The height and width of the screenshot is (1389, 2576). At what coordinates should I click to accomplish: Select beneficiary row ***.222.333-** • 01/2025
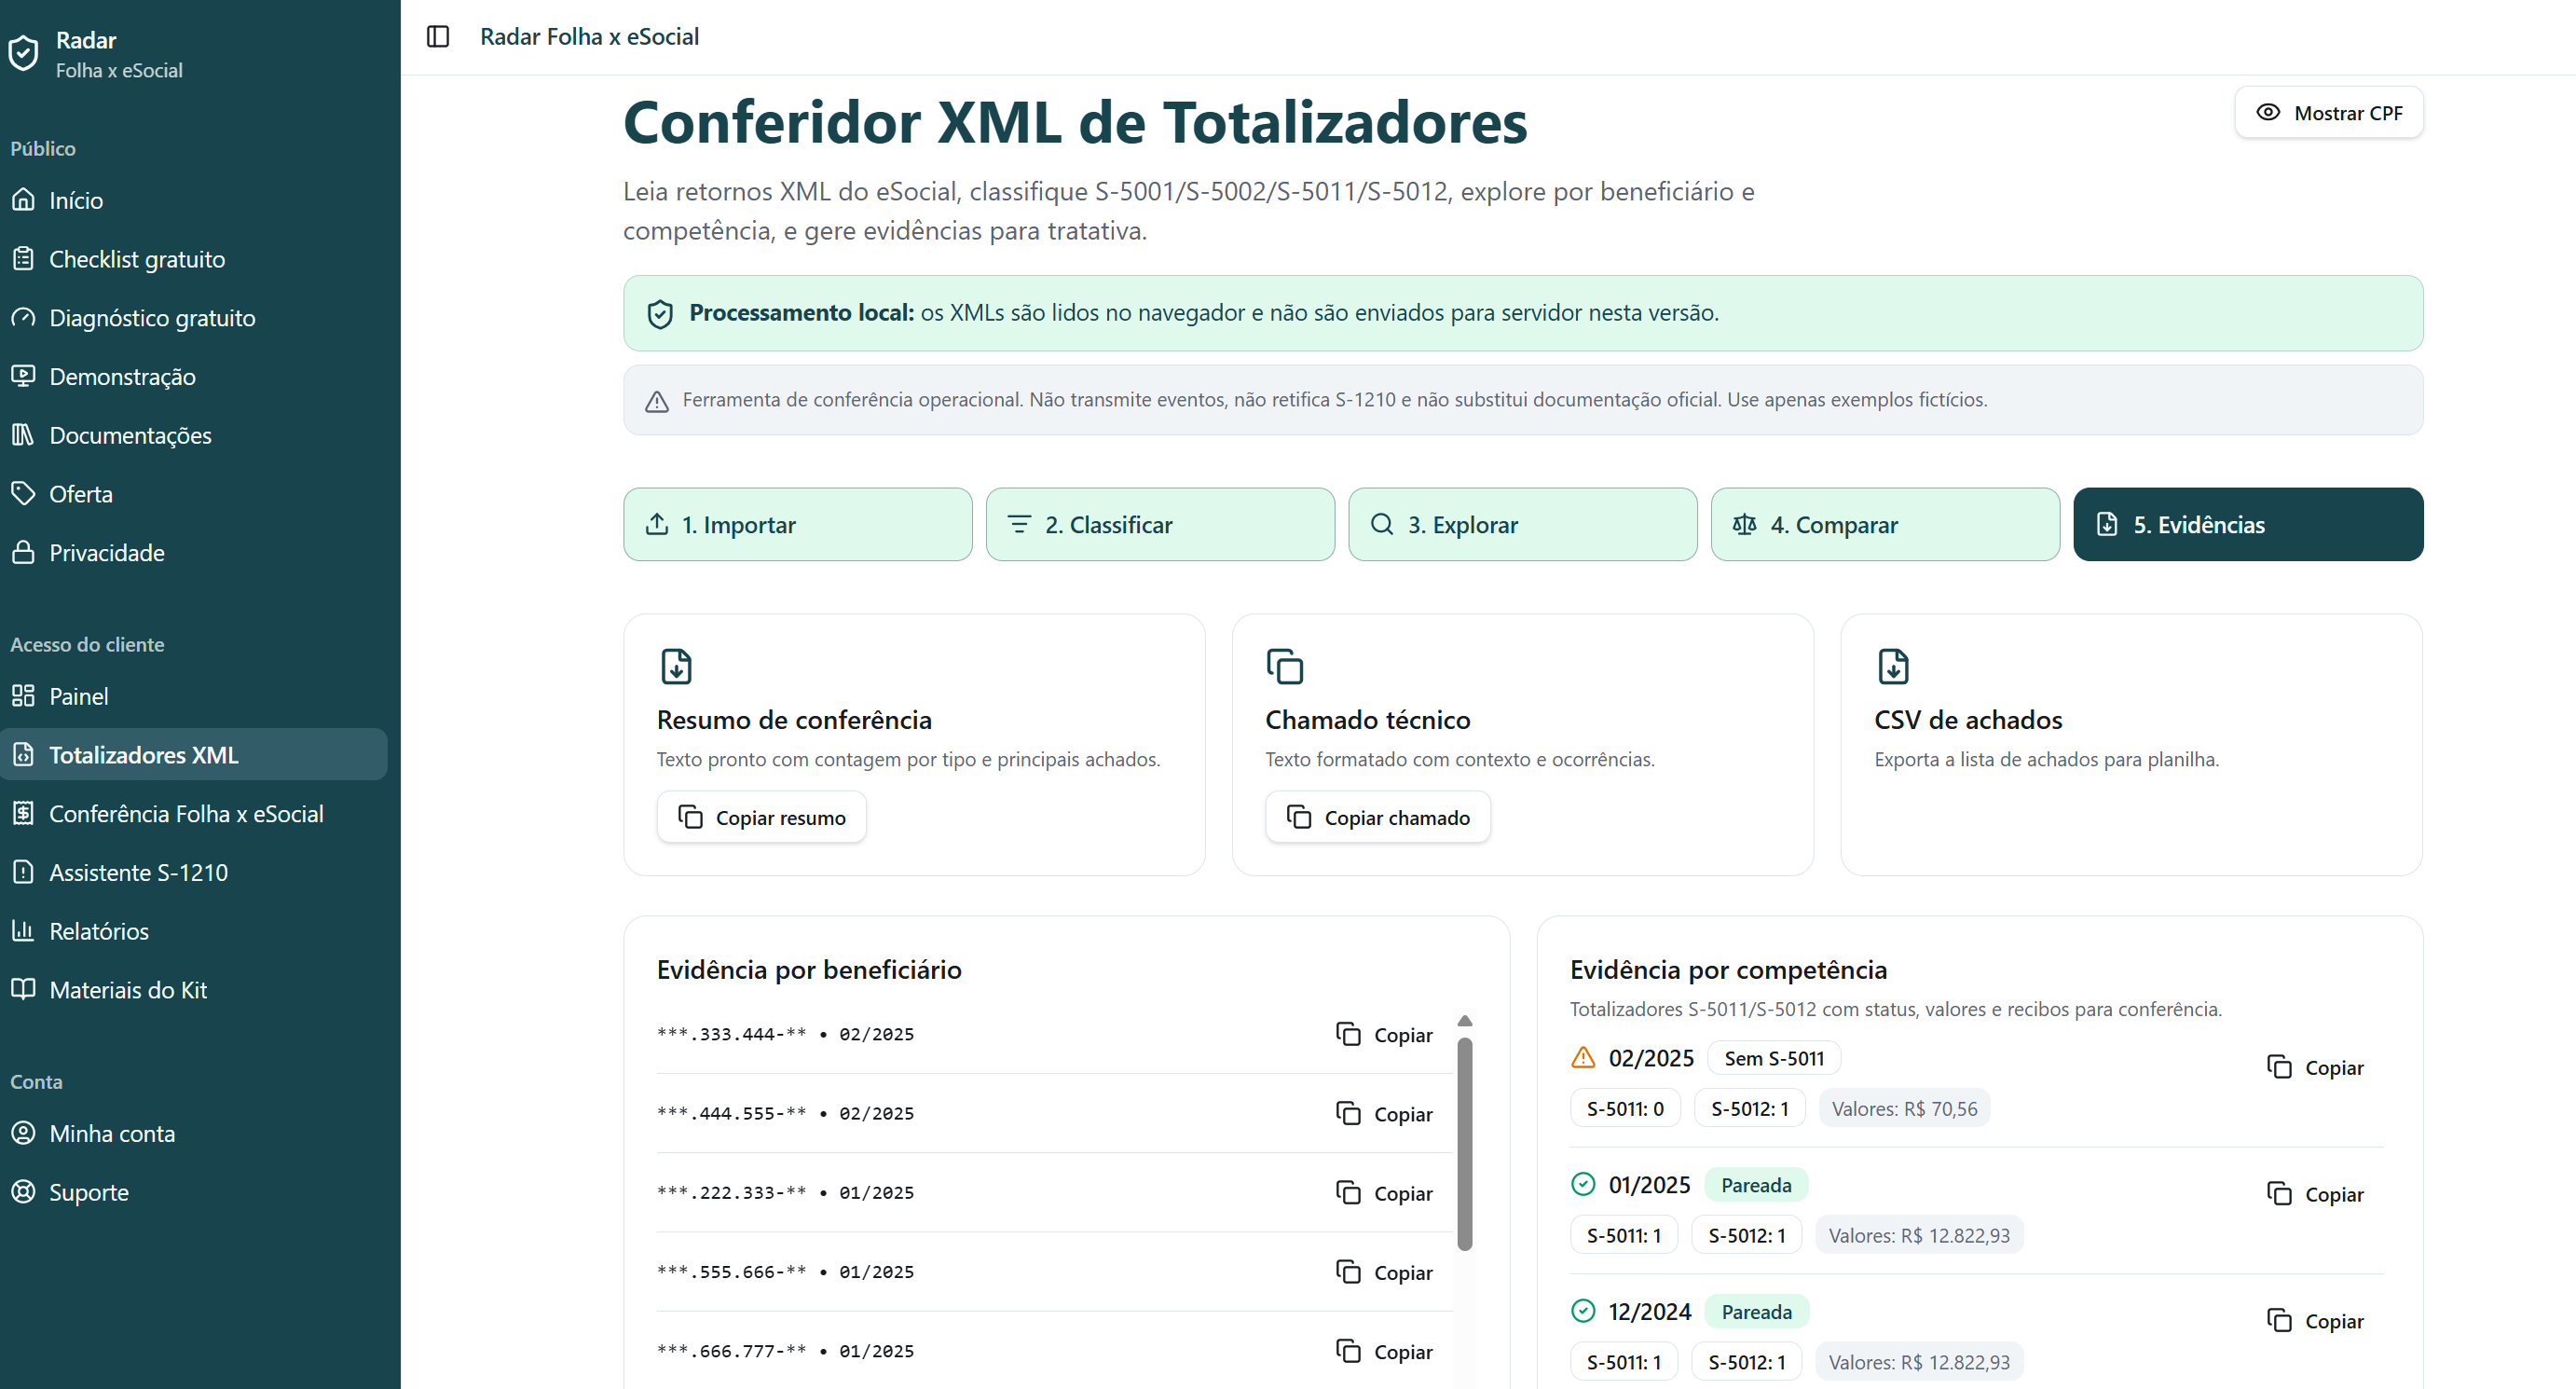tap(1054, 1193)
